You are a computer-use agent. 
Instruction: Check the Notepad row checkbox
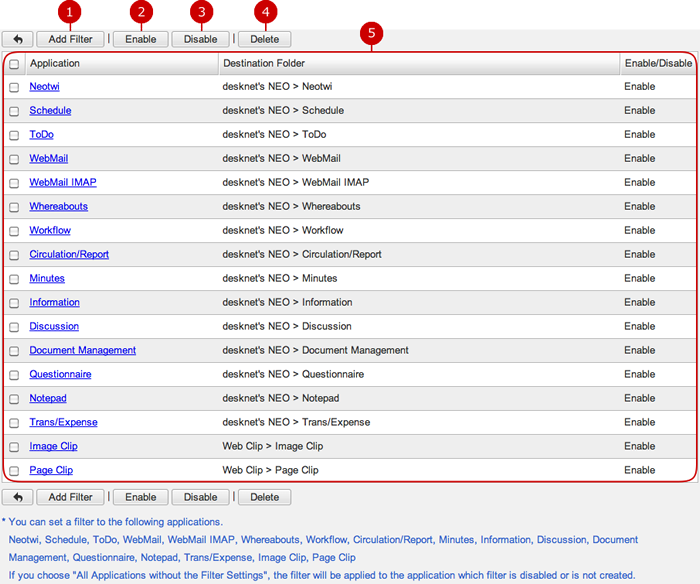pos(14,399)
